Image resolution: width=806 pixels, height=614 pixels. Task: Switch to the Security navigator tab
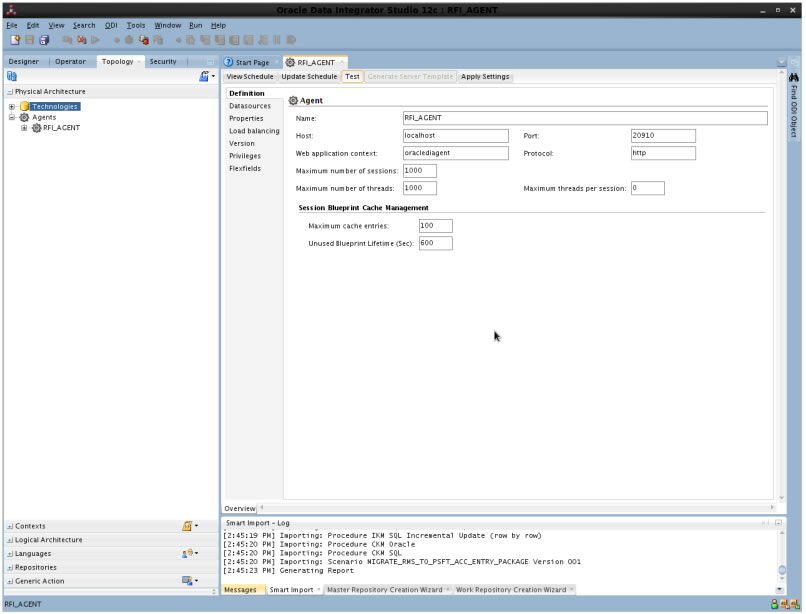point(163,62)
